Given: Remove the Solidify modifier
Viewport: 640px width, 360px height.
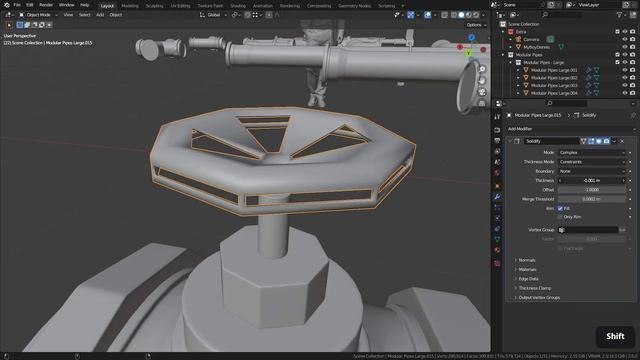Looking at the screenshot, I should (622, 141).
